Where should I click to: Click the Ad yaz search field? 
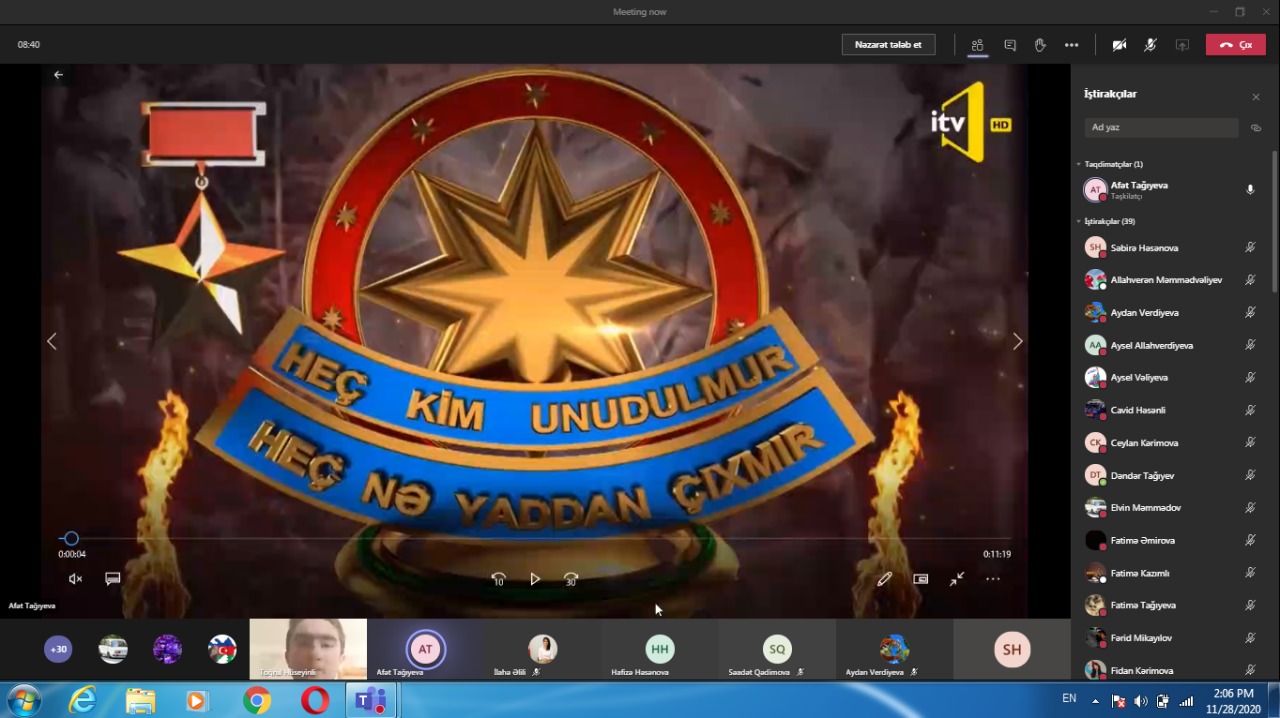[1161, 127]
